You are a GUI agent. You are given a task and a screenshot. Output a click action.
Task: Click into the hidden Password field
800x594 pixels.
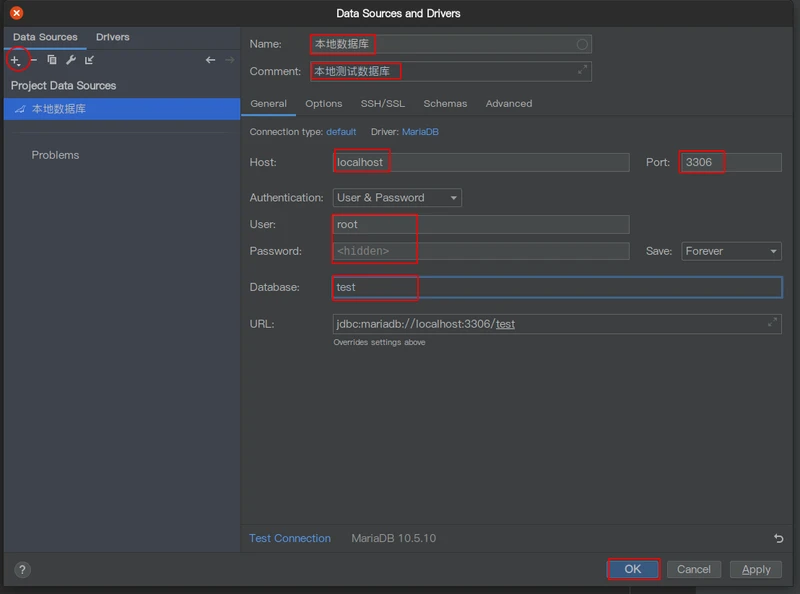(x=481, y=251)
